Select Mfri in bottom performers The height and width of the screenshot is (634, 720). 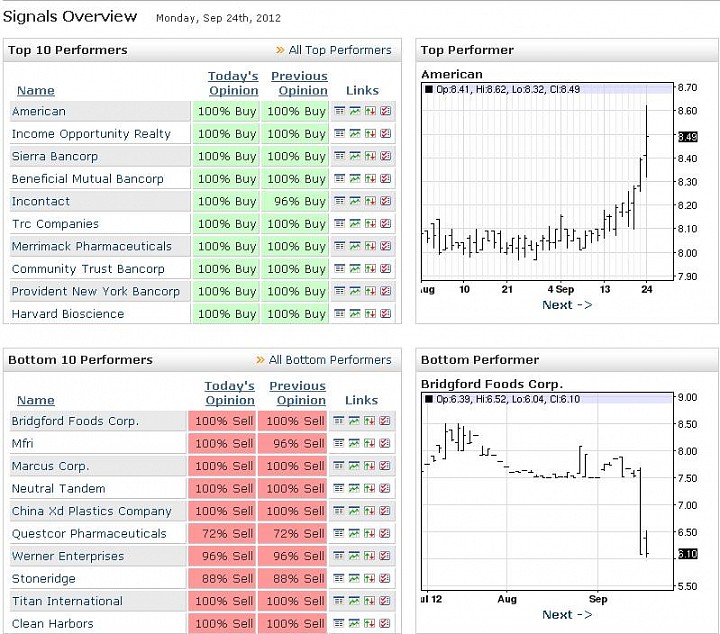[22, 443]
